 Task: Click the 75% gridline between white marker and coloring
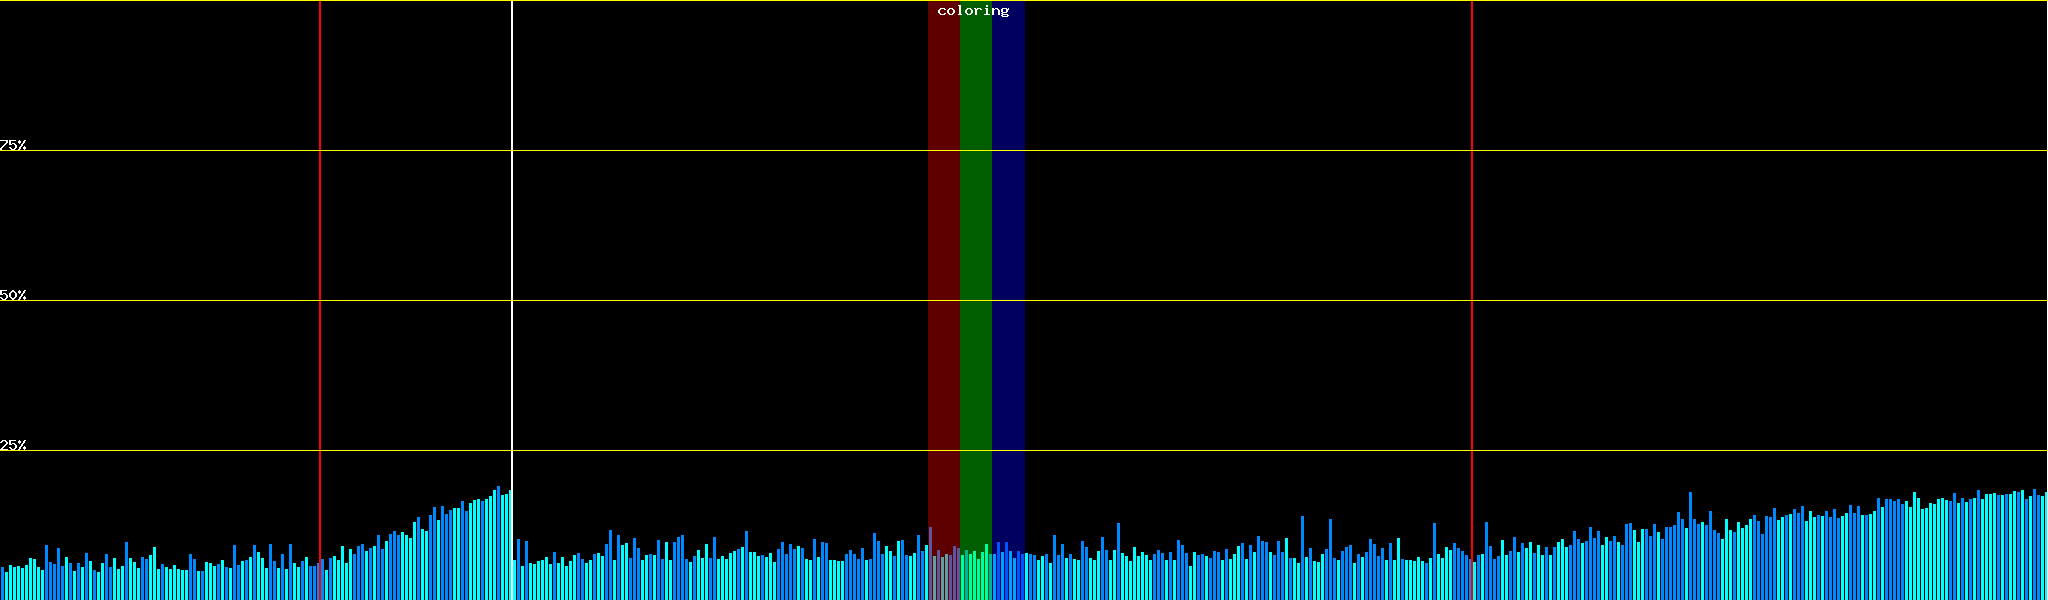point(720,151)
